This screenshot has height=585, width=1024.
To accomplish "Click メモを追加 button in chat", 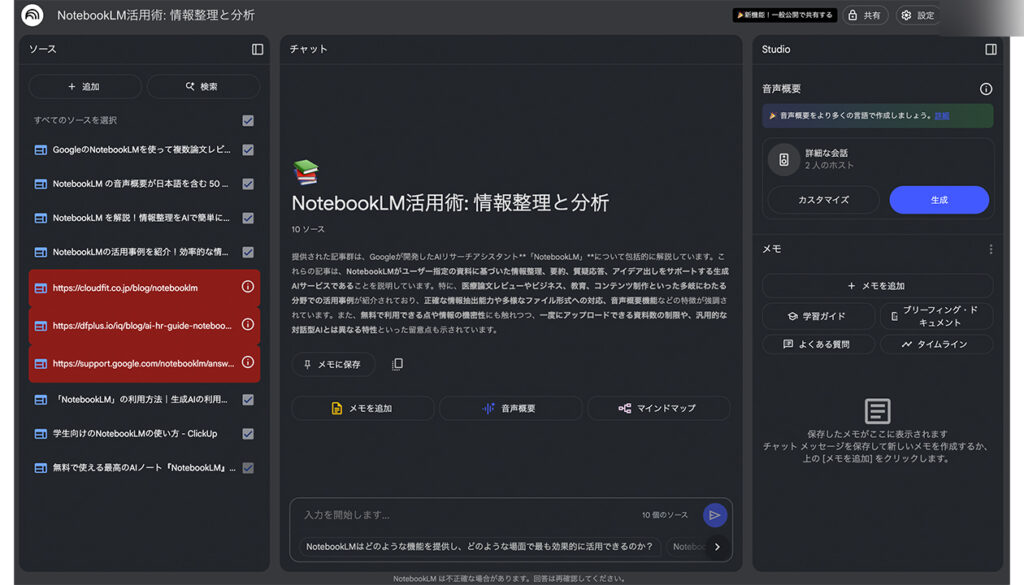I will point(362,409).
